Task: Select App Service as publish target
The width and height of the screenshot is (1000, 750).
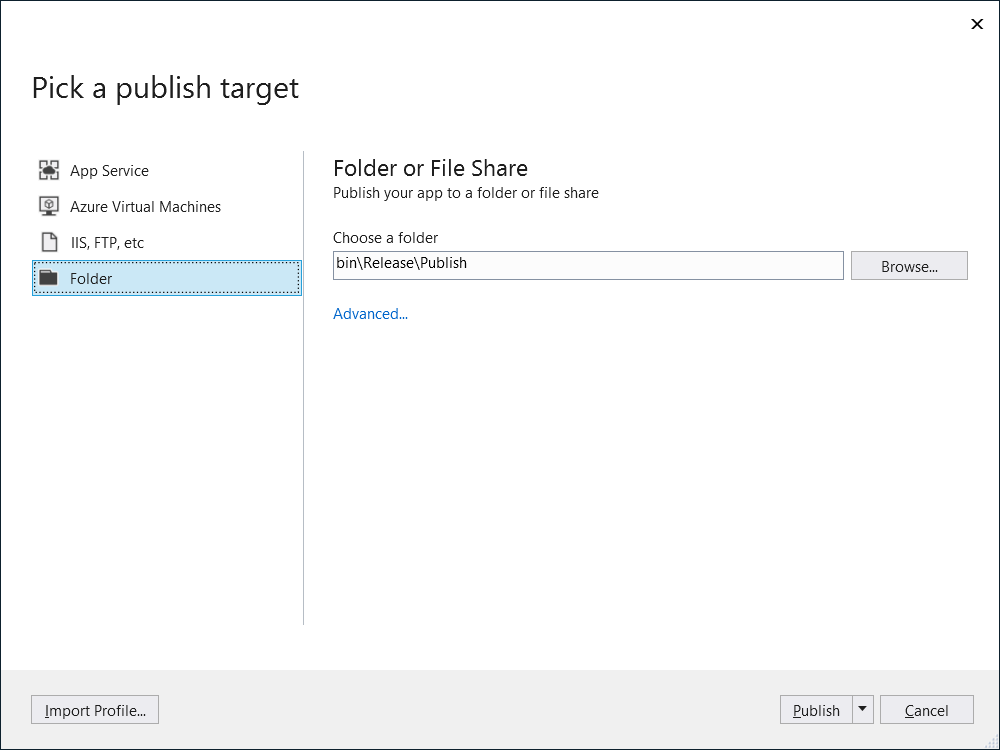Action: click(109, 170)
